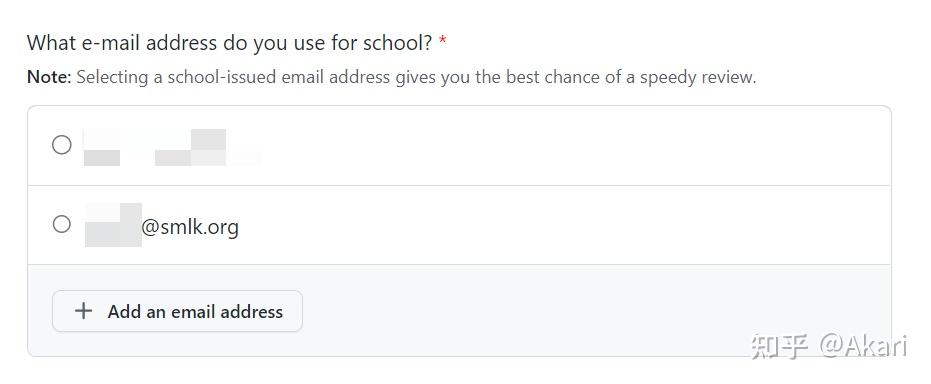Image resolution: width=931 pixels, height=384 pixels.
Task: Choose the @smlk.org email radio button
Action: tap(62, 224)
